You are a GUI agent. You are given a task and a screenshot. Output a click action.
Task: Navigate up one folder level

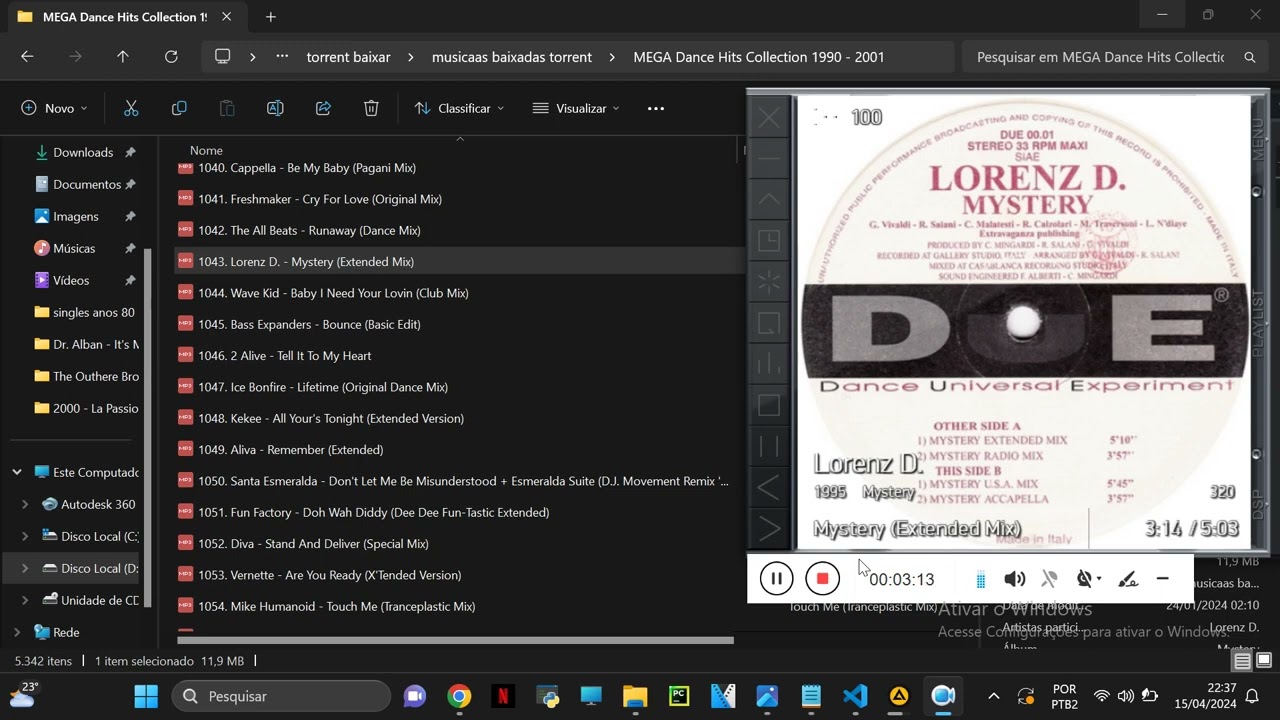(123, 57)
